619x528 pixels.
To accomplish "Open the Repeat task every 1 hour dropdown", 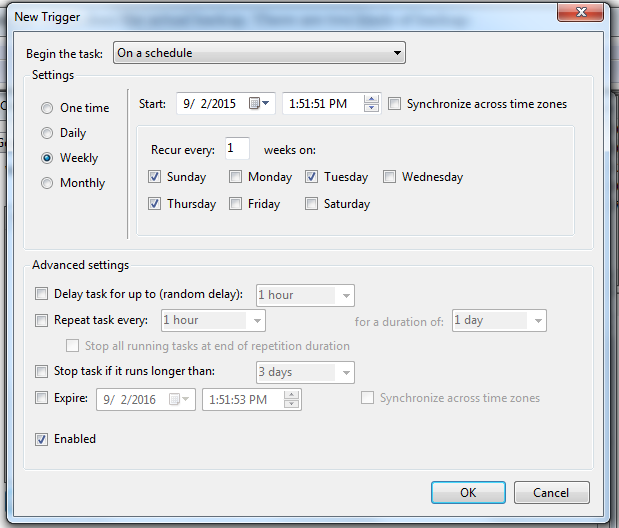I will (x=213, y=320).
